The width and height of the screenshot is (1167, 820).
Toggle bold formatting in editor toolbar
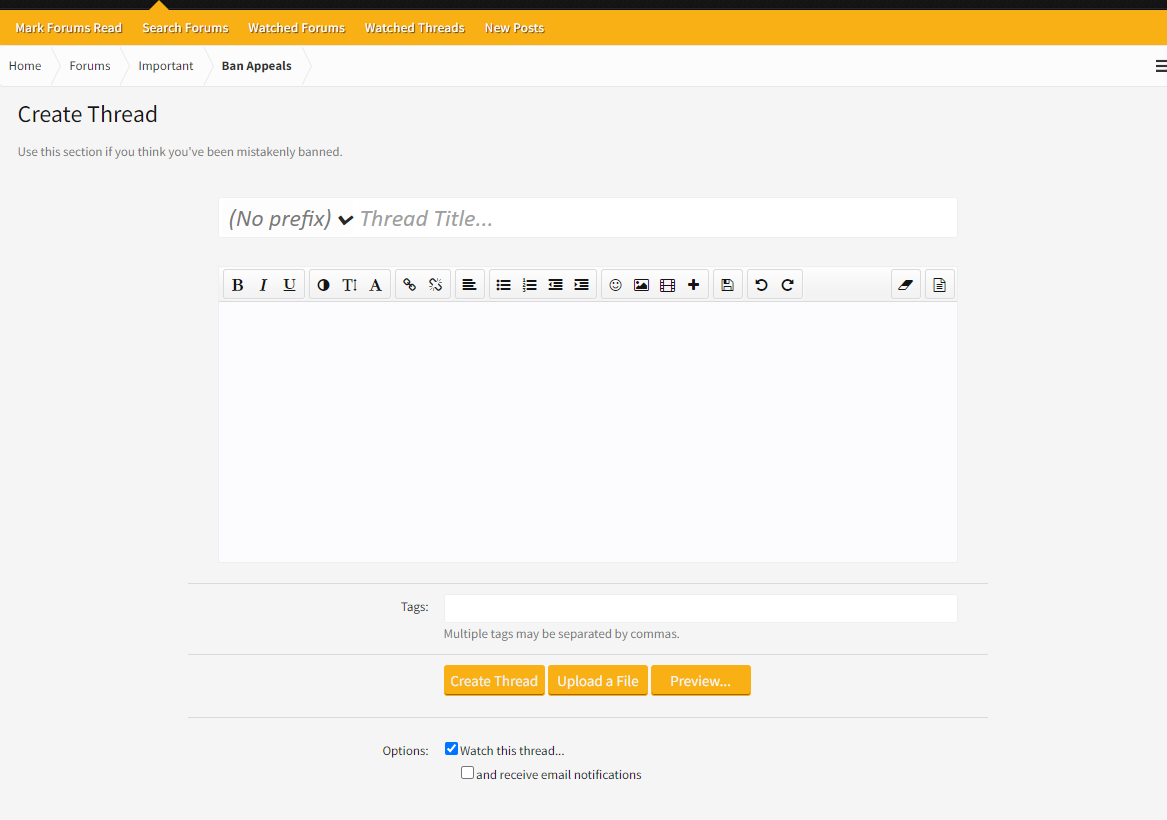(237, 285)
